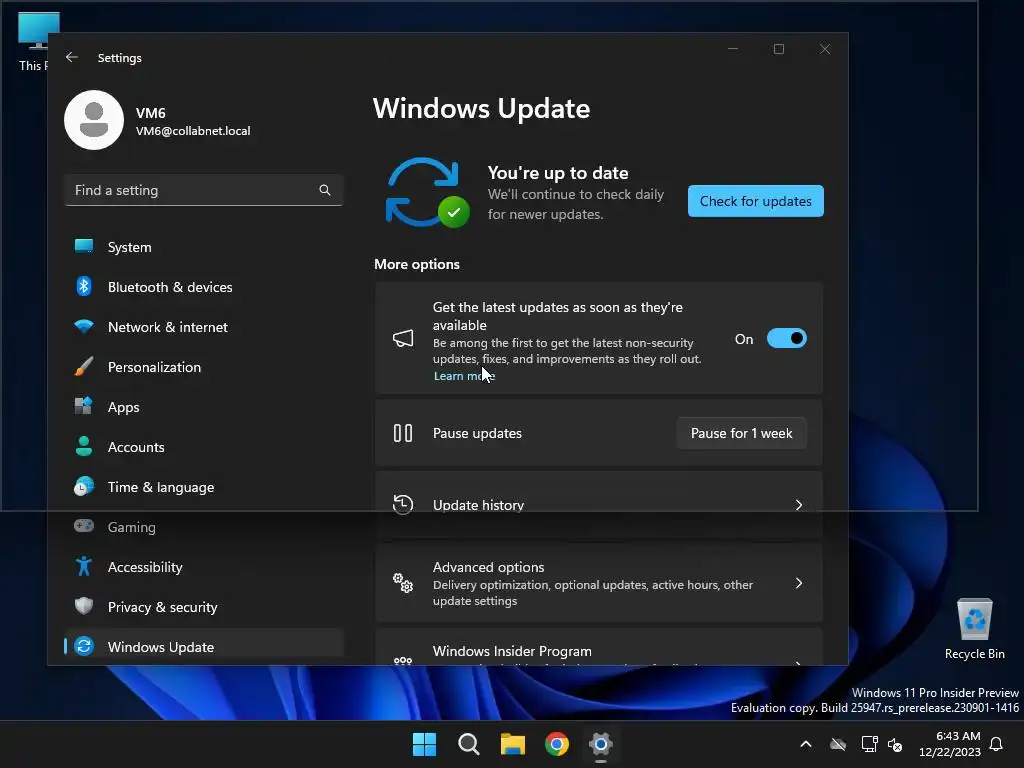Click the Privacy & security shield icon
This screenshot has width=1024, height=768.
pyautogui.click(x=84, y=606)
